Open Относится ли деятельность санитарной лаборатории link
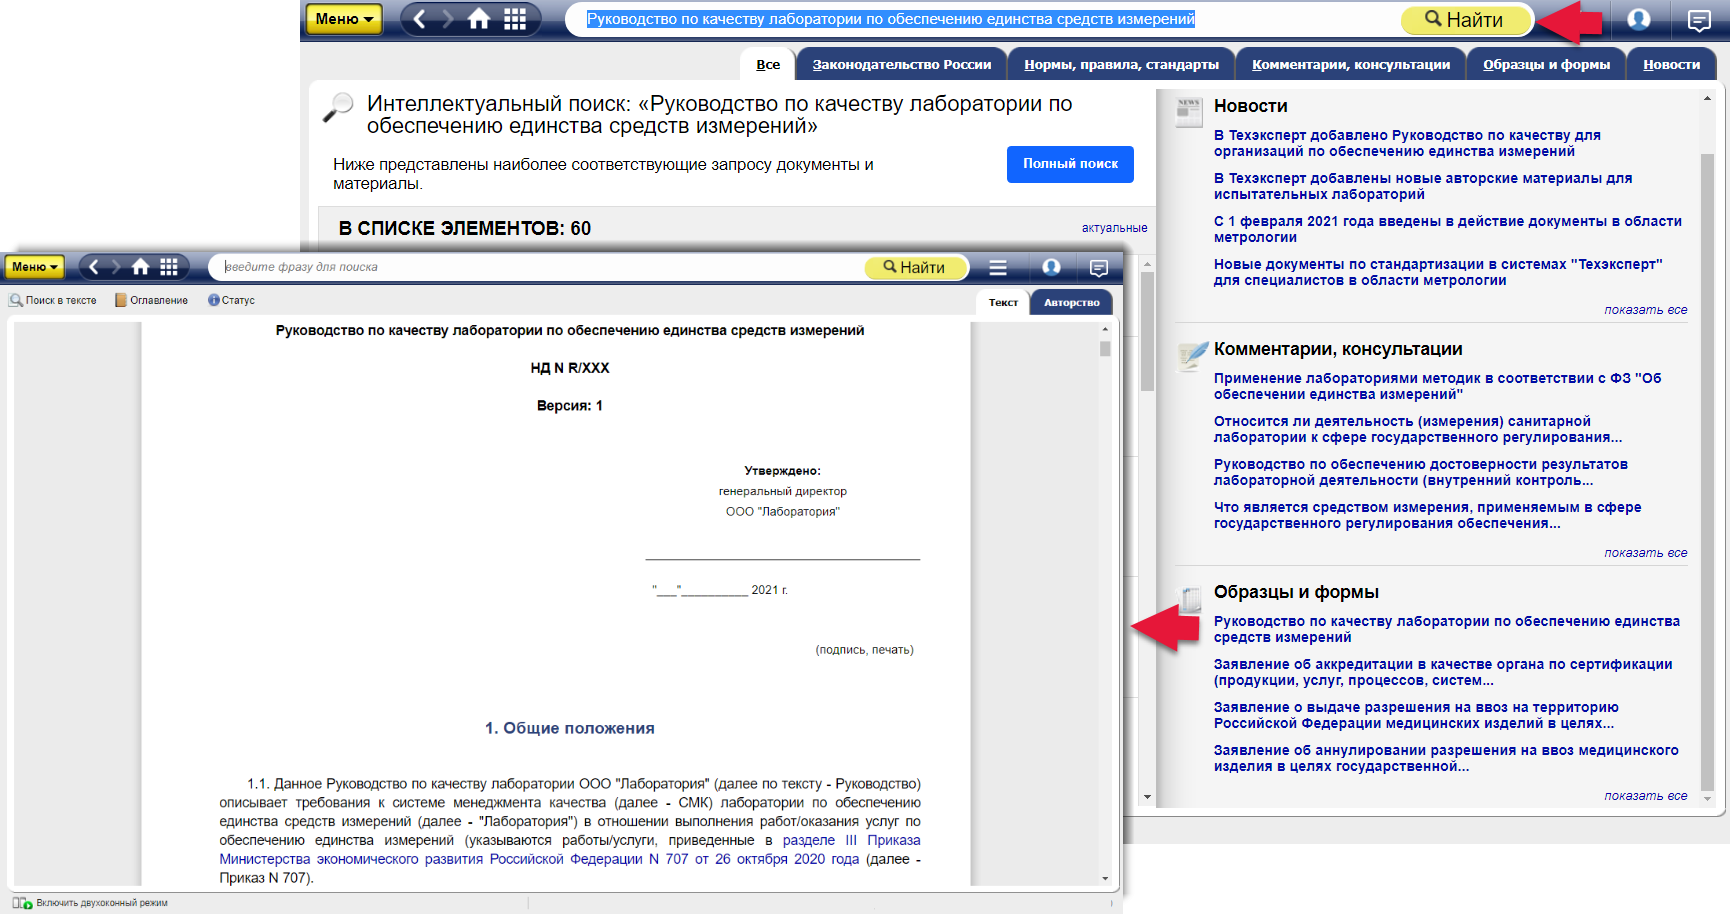This screenshot has height=914, width=1730. pos(1417,429)
